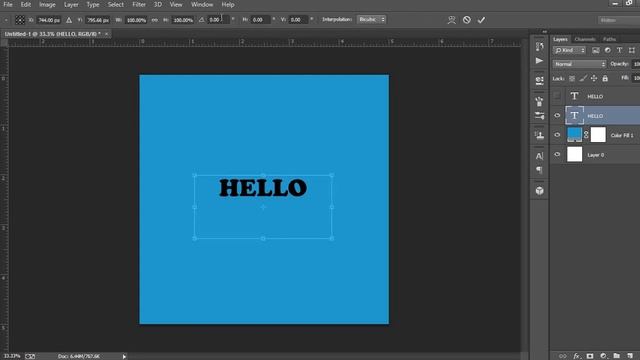
Task: Open the Select menu
Action: coord(116,5)
